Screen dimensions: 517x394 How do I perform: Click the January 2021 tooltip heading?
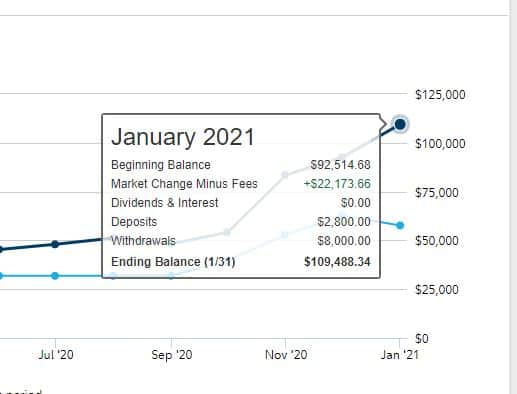pos(183,137)
